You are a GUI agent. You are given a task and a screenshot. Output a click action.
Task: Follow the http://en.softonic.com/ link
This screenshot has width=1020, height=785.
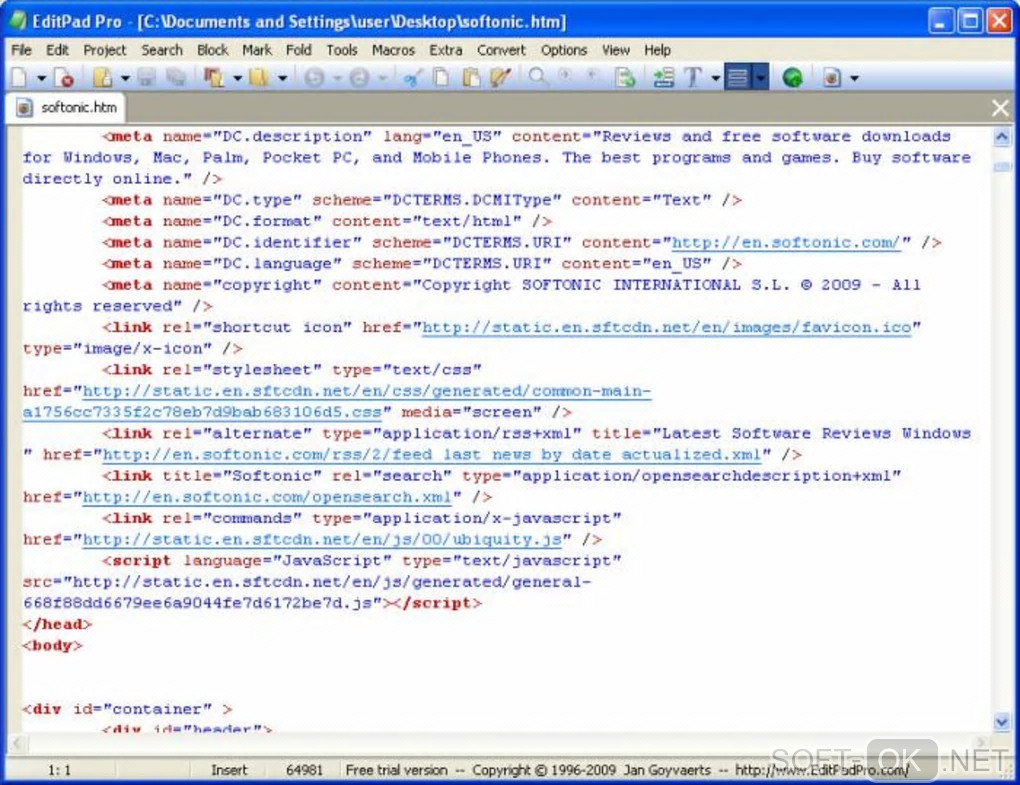point(786,243)
